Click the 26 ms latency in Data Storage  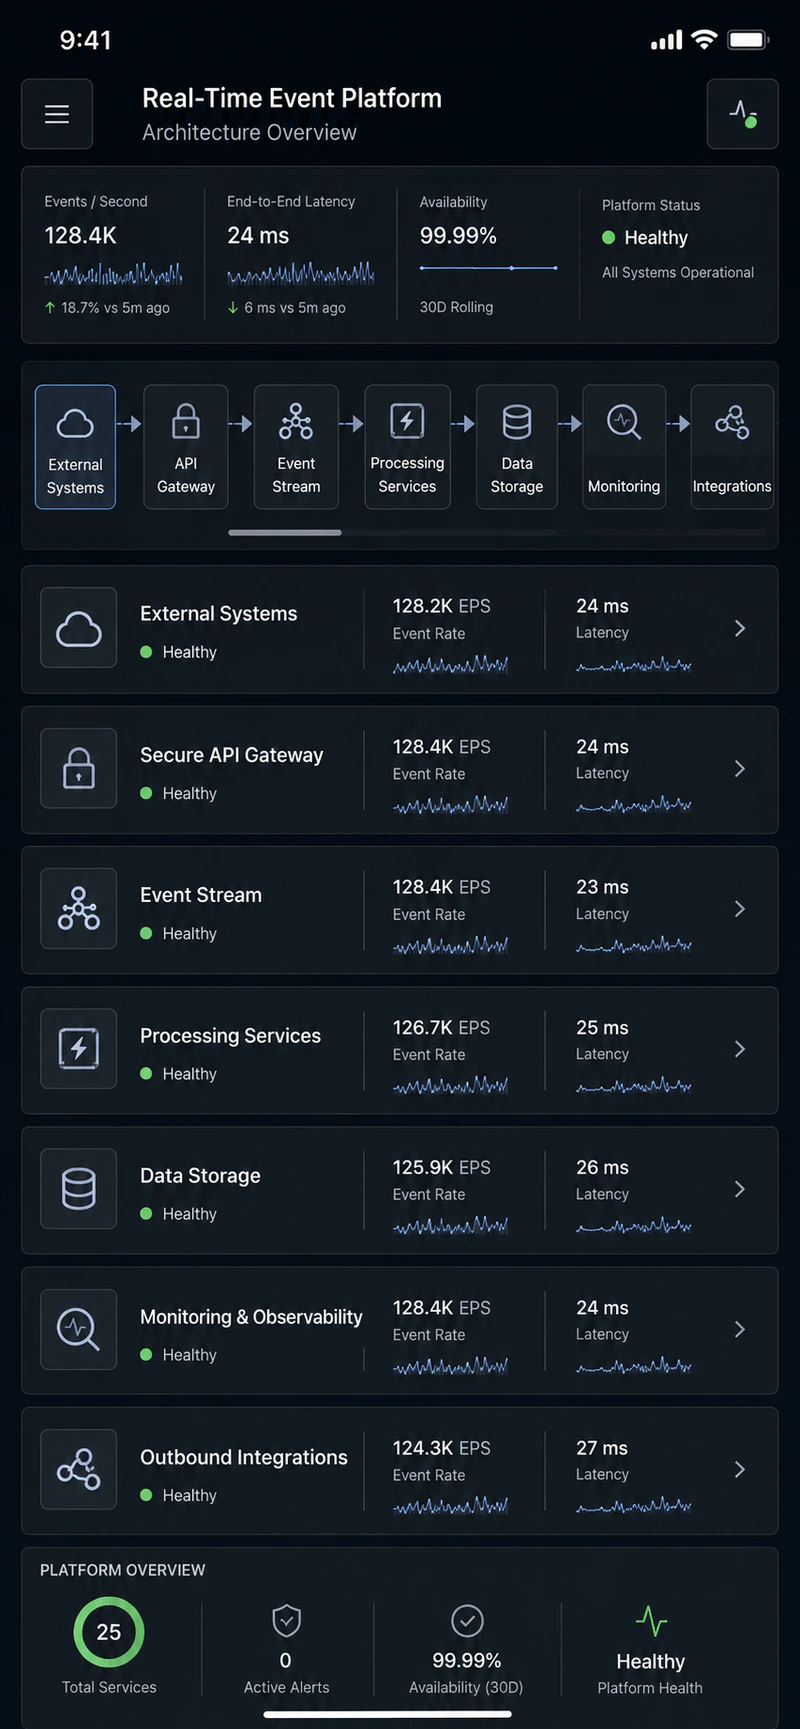coord(602,1167)
